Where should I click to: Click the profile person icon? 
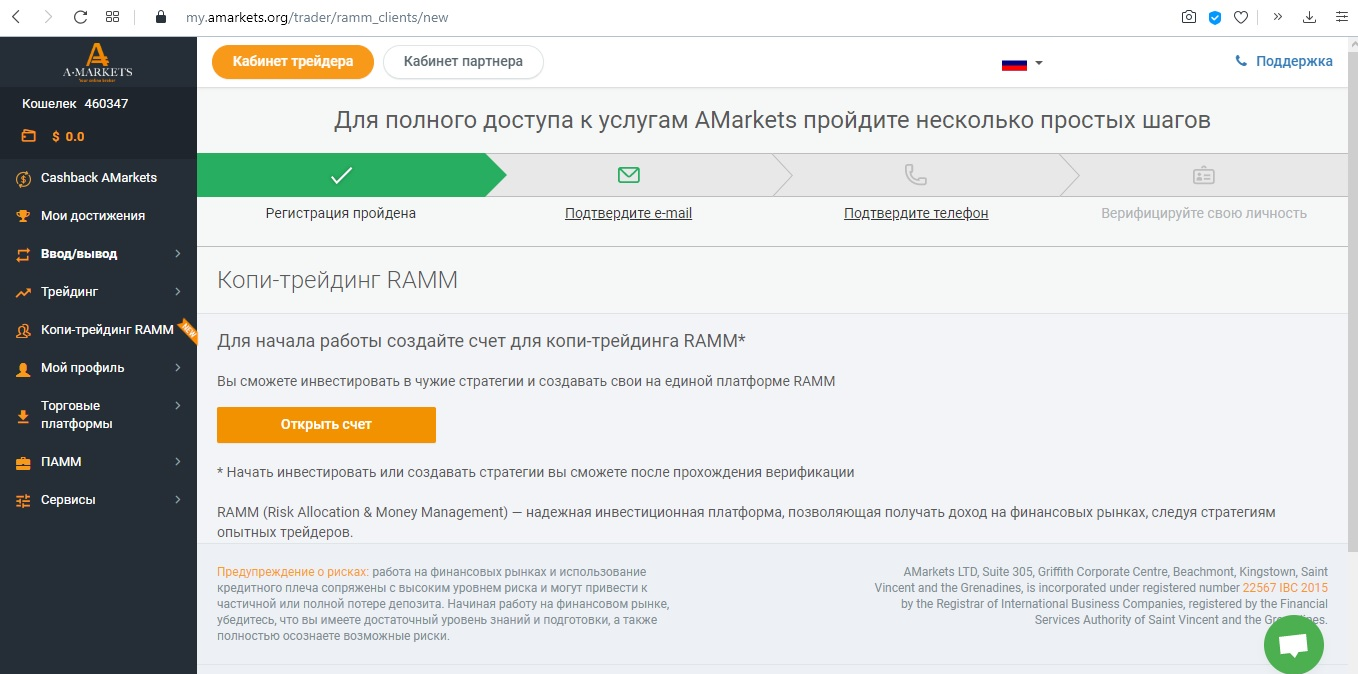point(24,368)
